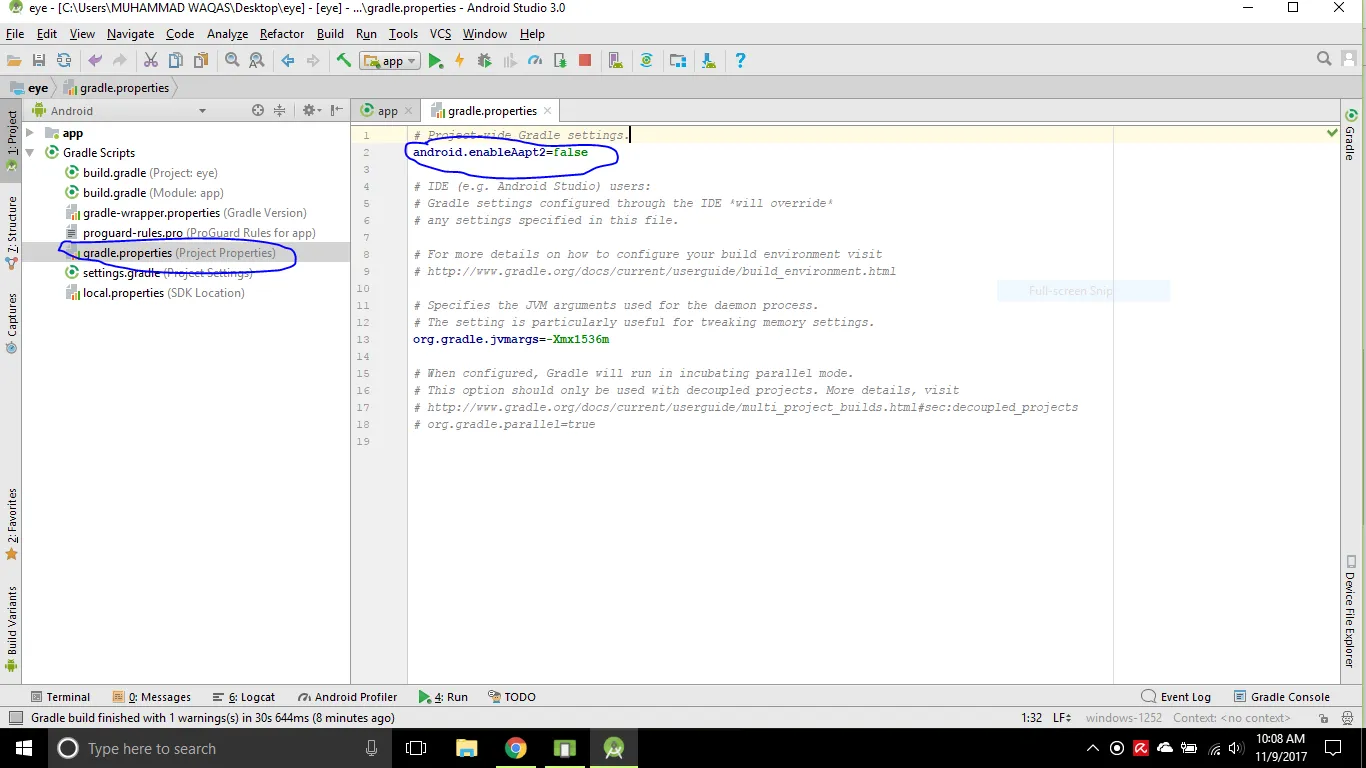Open the Terminal tool window
This screenshot has width=1366, height=768.
[60, 697]
